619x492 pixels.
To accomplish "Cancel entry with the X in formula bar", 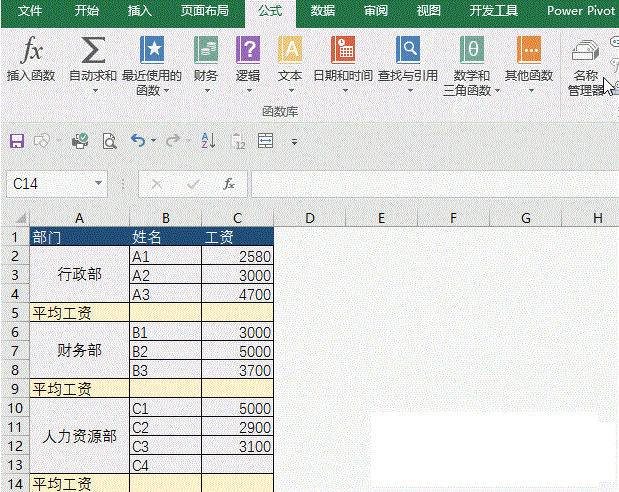I will [157, 184].
